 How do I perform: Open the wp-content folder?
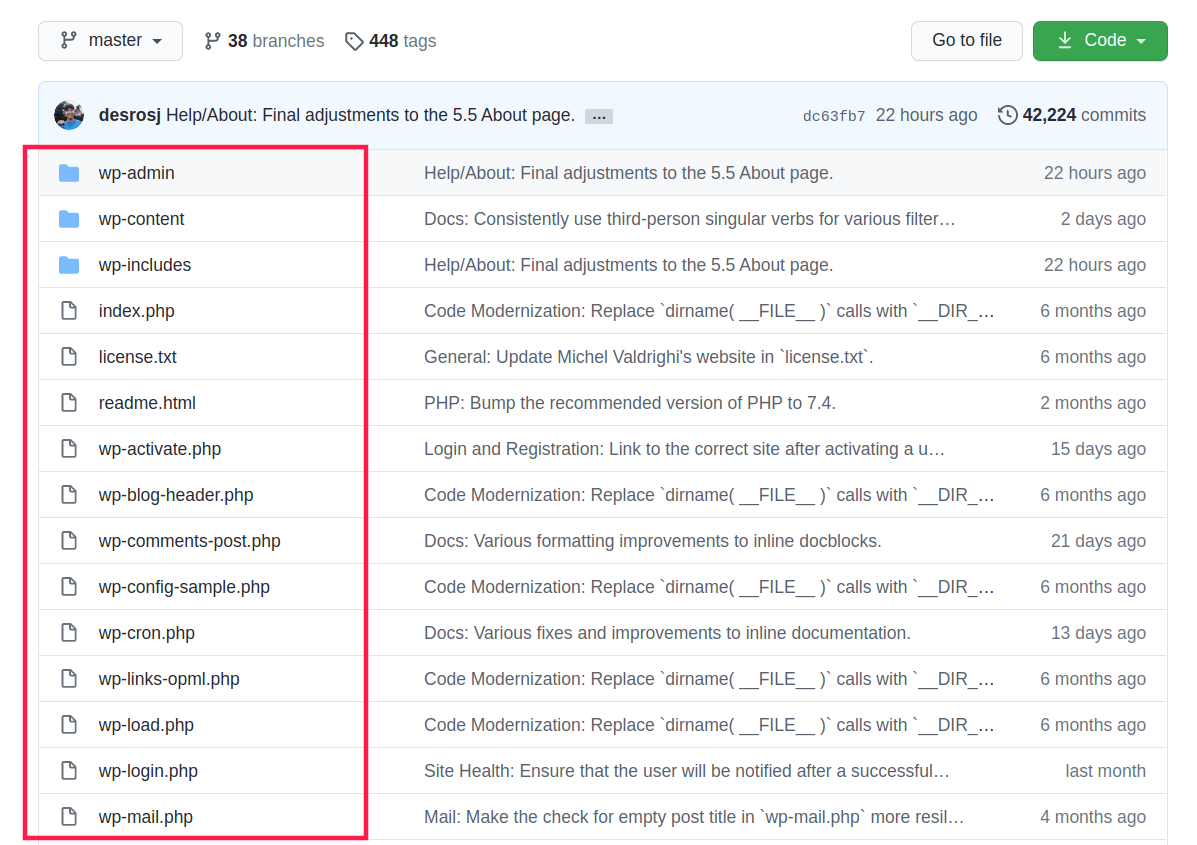point(141,219)
